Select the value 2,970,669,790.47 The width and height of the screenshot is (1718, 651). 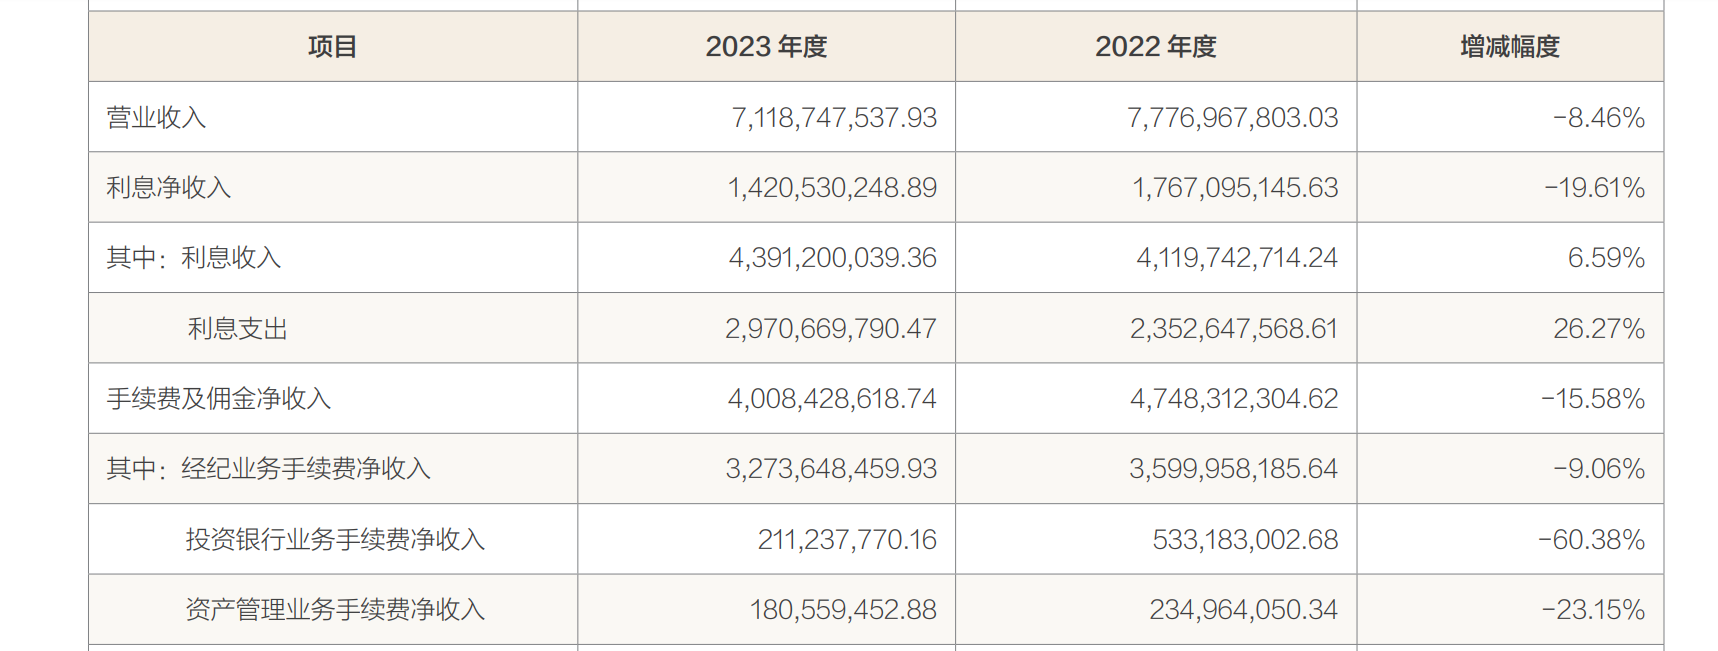coord(830,329)
